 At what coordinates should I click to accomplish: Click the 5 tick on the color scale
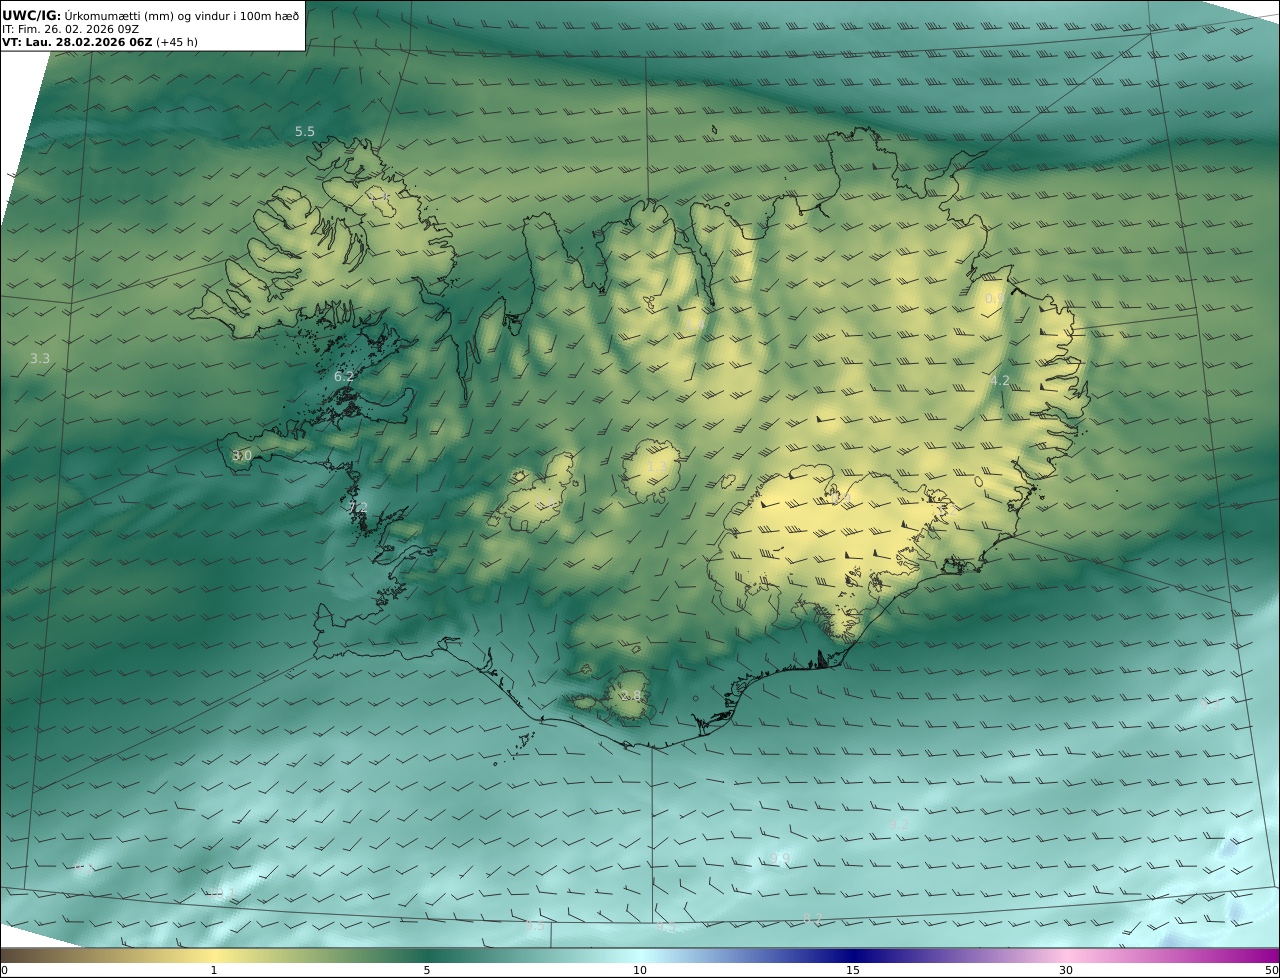point(427,970)
